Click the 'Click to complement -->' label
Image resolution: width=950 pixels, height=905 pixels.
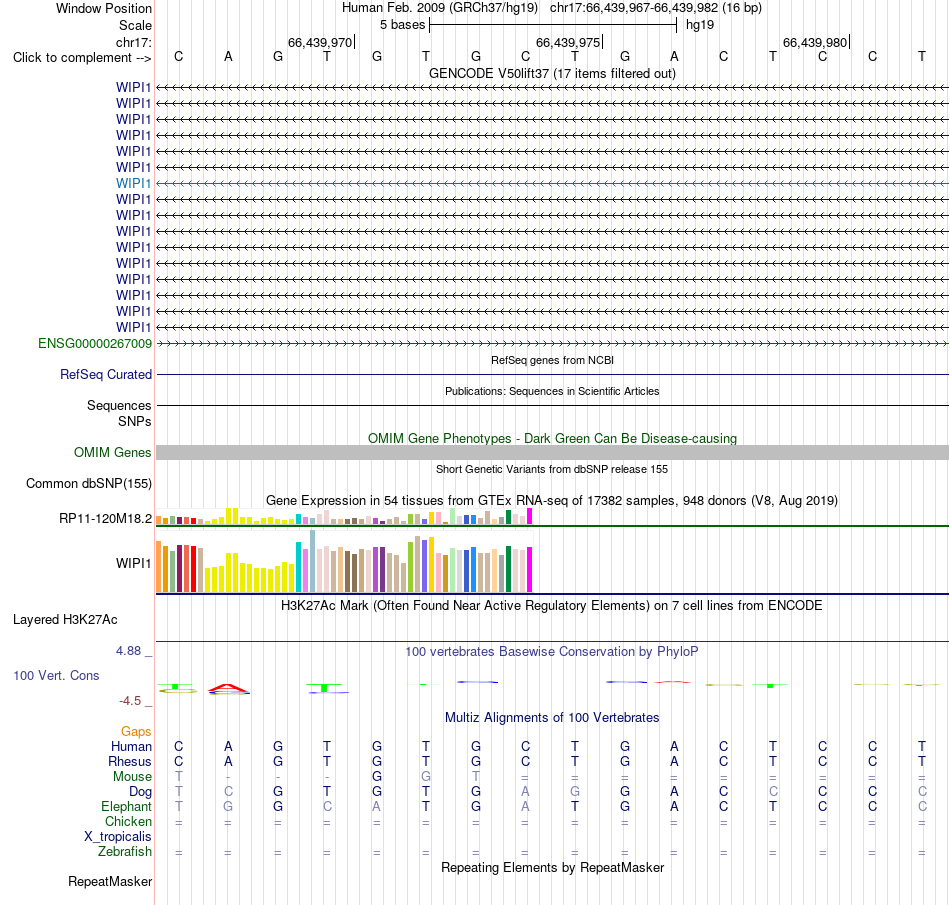point(82,58)
